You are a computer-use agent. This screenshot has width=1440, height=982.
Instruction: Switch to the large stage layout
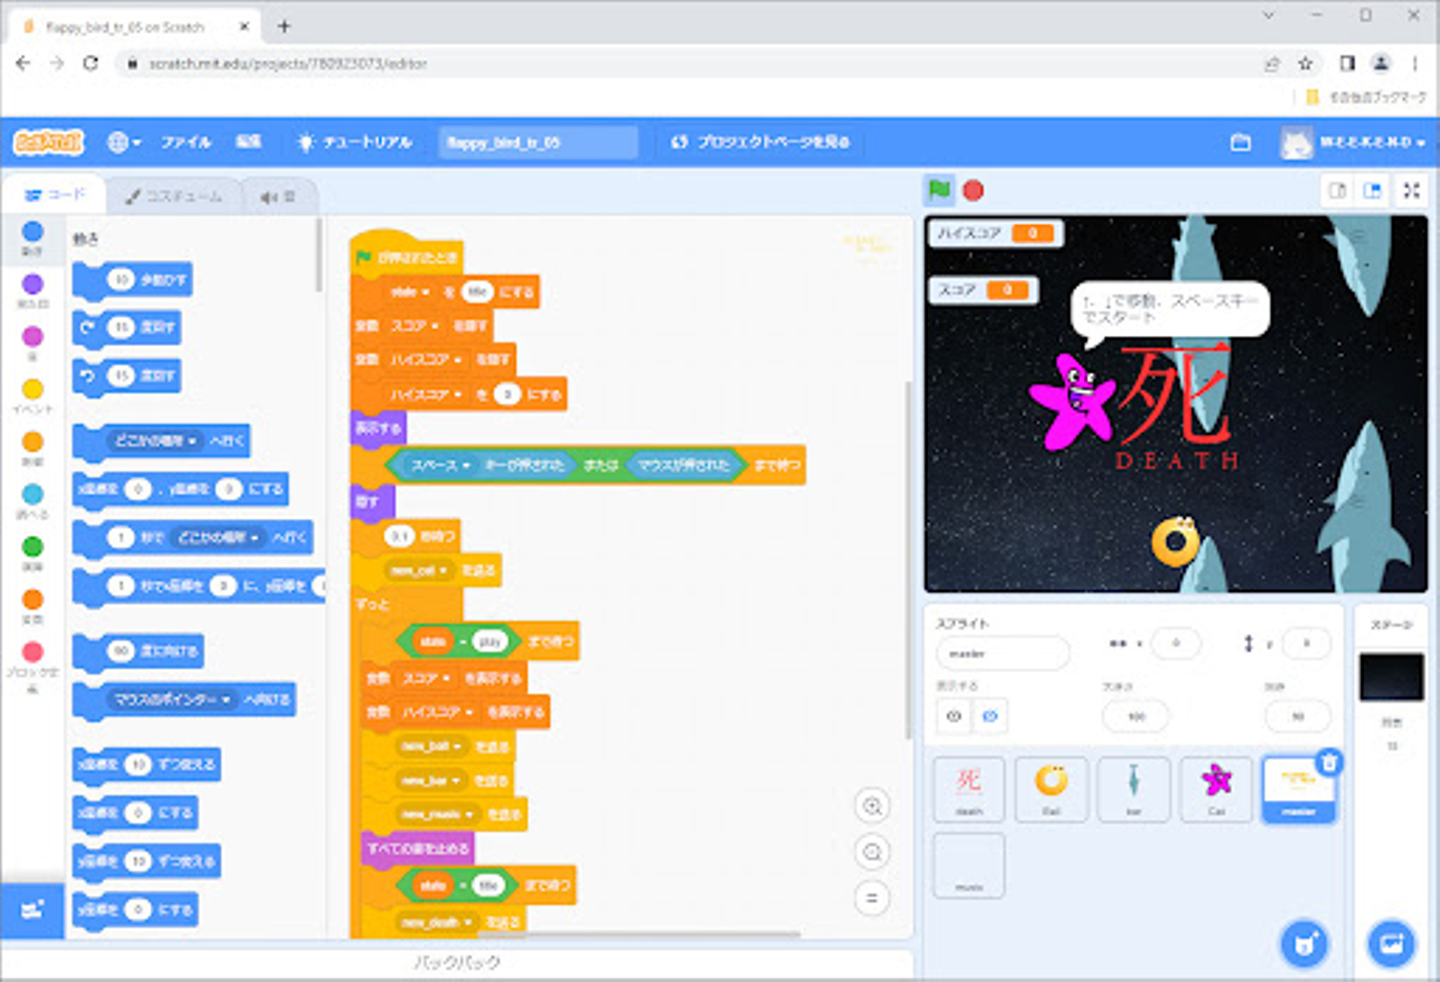coord(1373,190)
